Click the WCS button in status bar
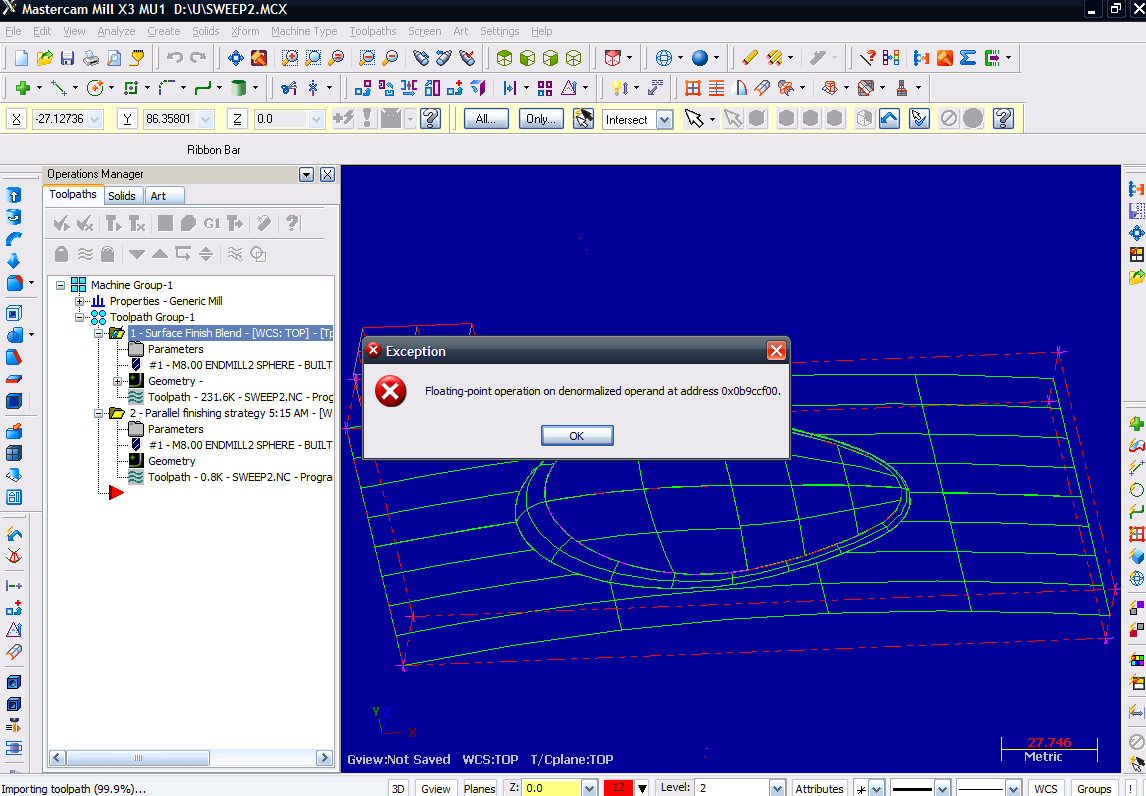This screenshot has height=796, width=1146. point(1046,788)
